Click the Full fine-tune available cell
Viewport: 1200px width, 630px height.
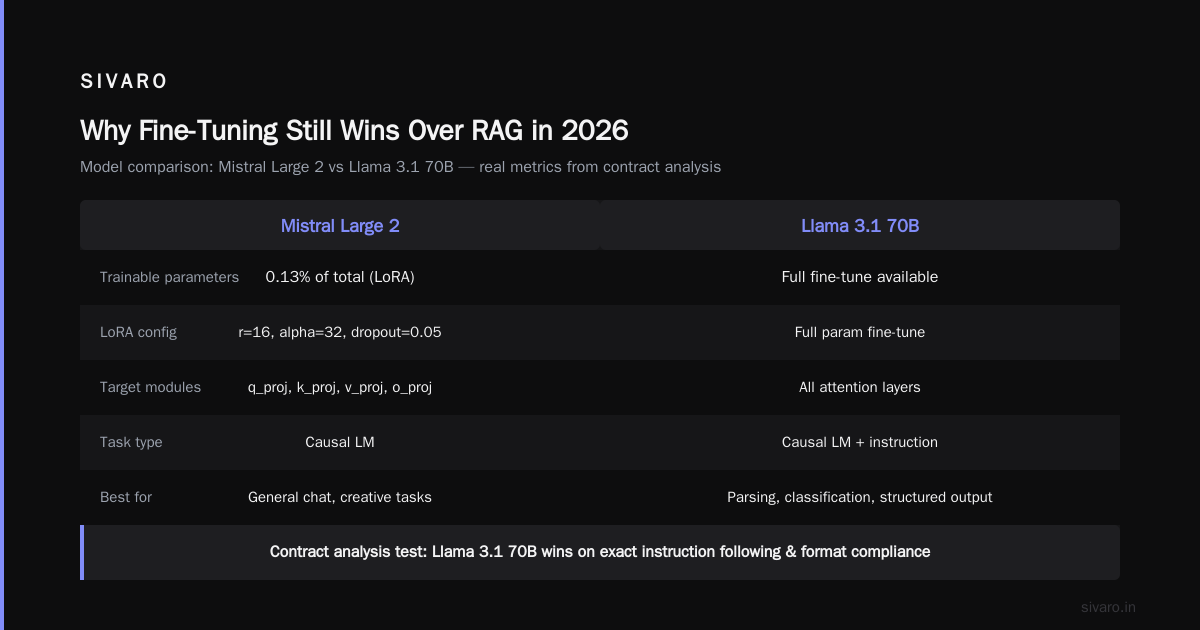[860, 277]
